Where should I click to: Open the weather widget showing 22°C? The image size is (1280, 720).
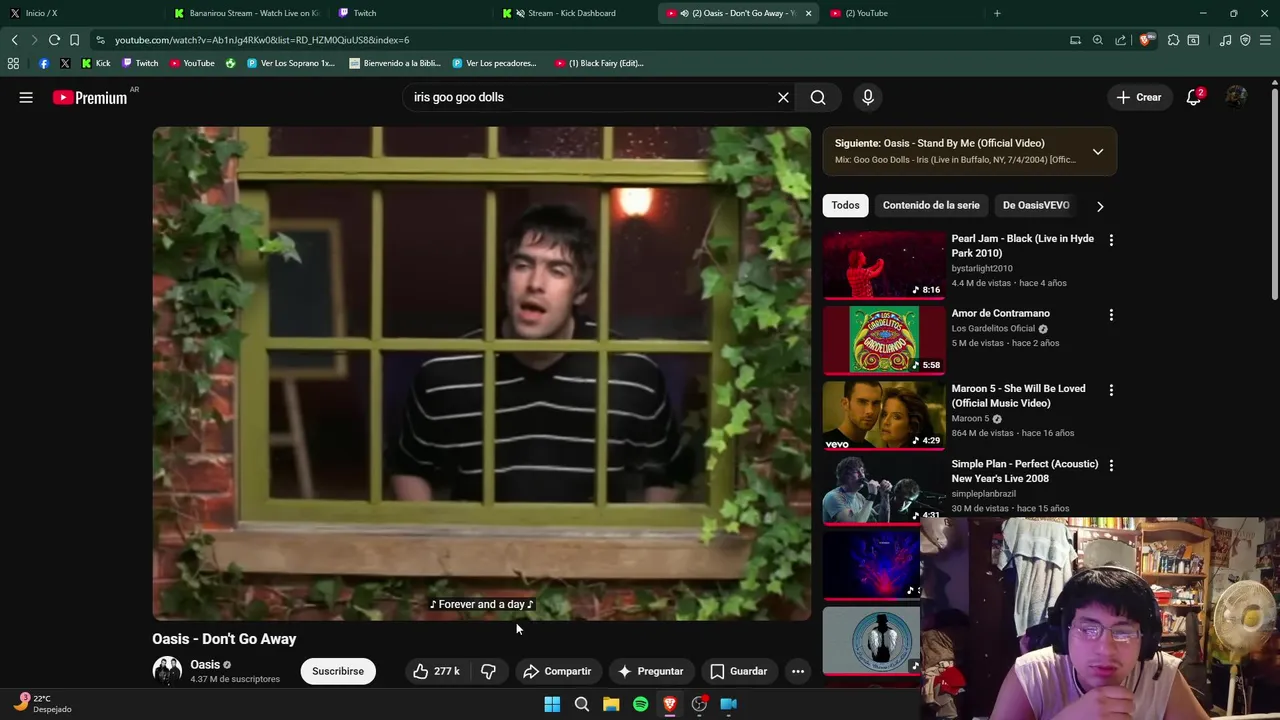[43, 704]
